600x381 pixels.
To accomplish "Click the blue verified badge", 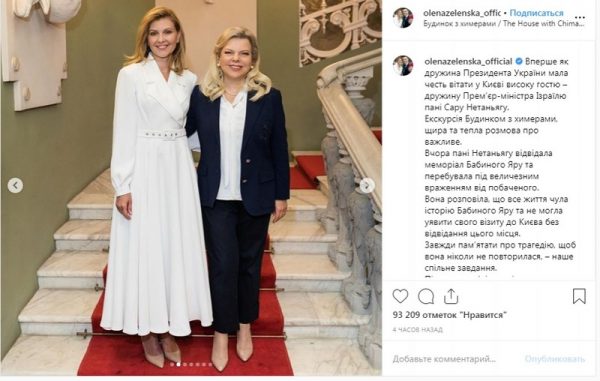I will (519, 61).
